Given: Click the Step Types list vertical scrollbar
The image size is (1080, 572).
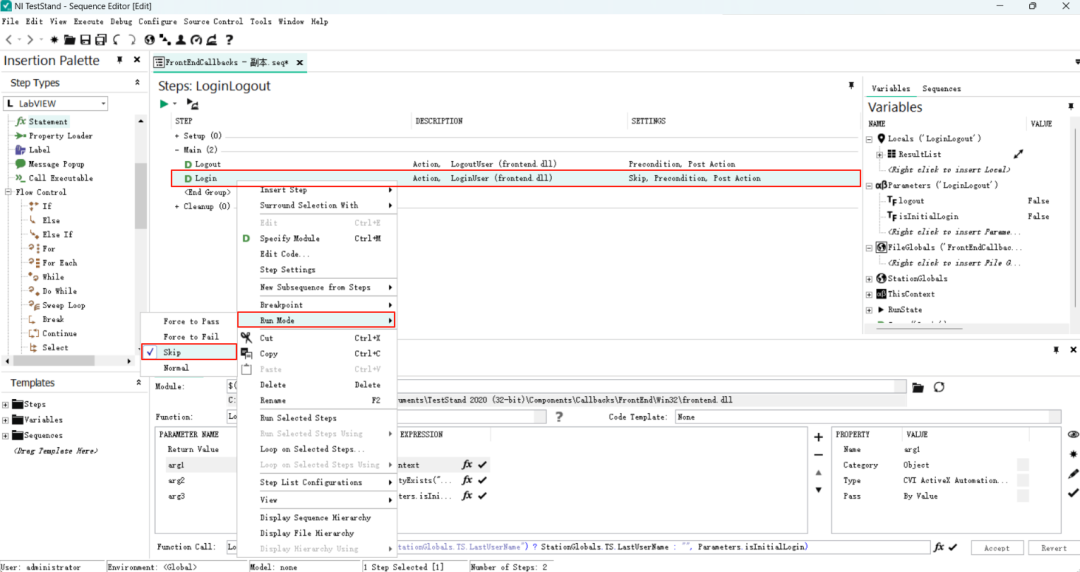Looking at the screenshot, I should (141, 196).
